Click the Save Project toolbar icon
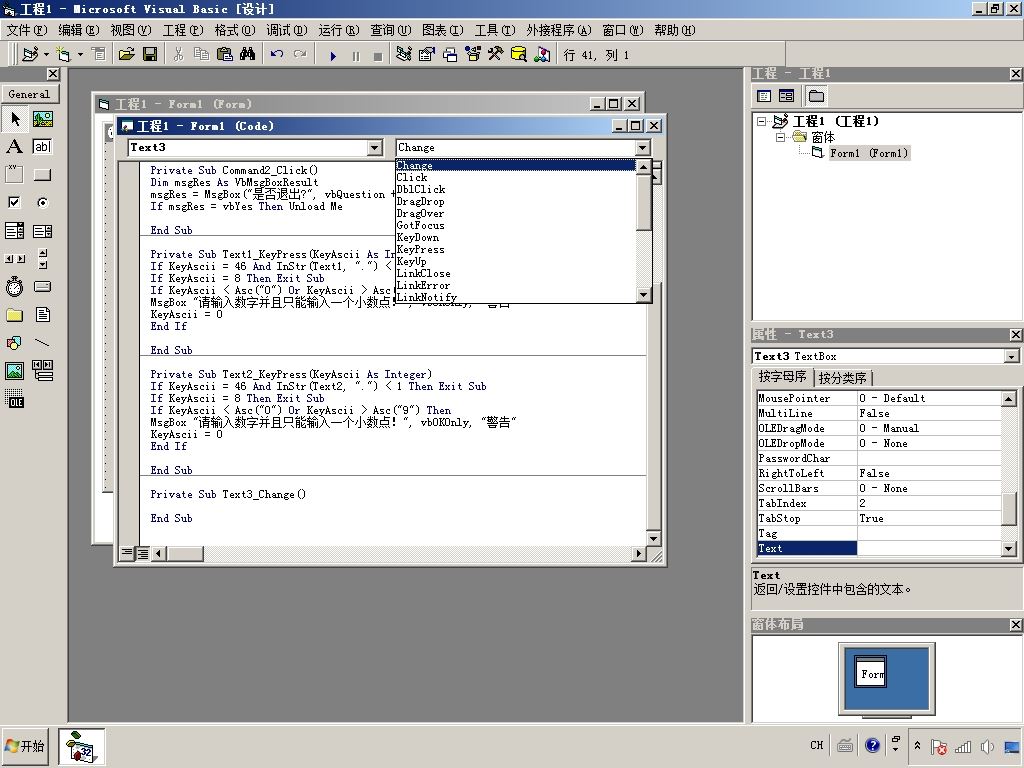 (150, 55)
